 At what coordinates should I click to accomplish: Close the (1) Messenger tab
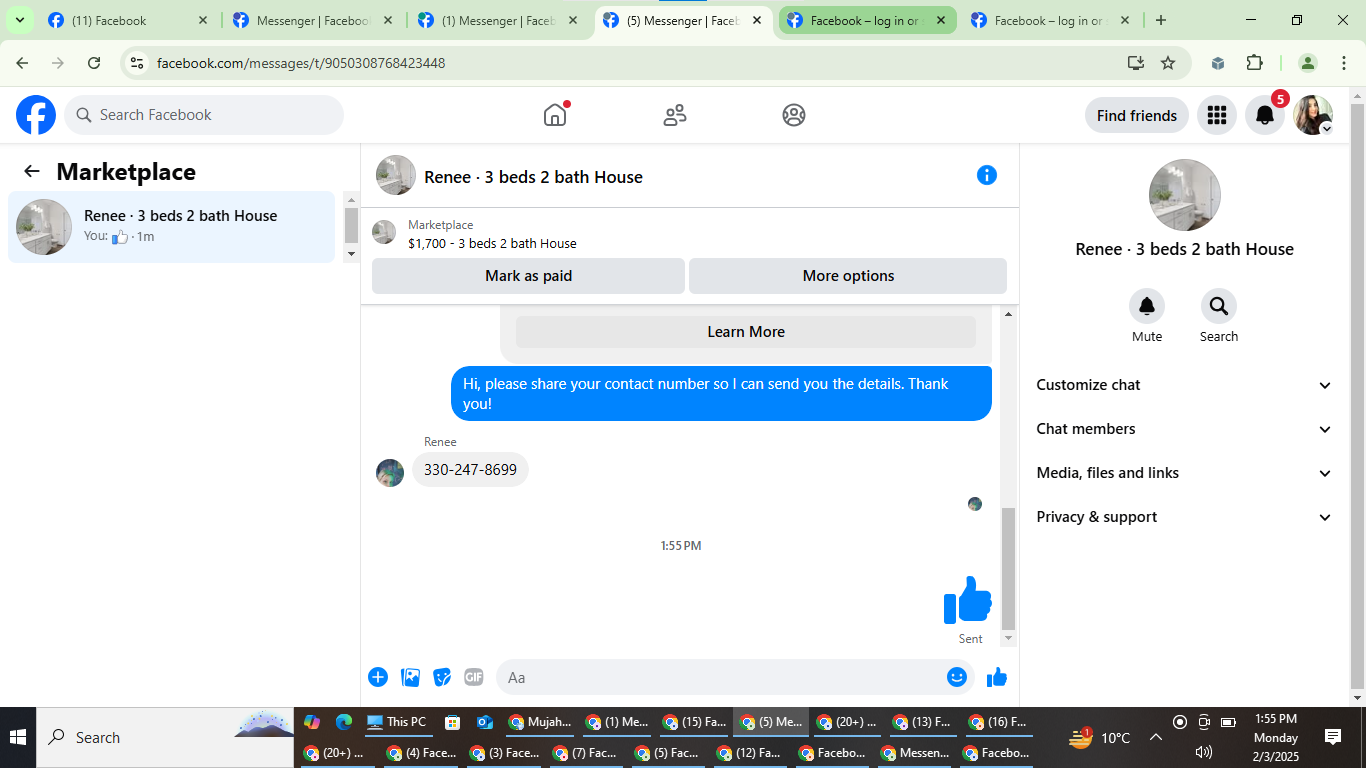pos(572,20)
